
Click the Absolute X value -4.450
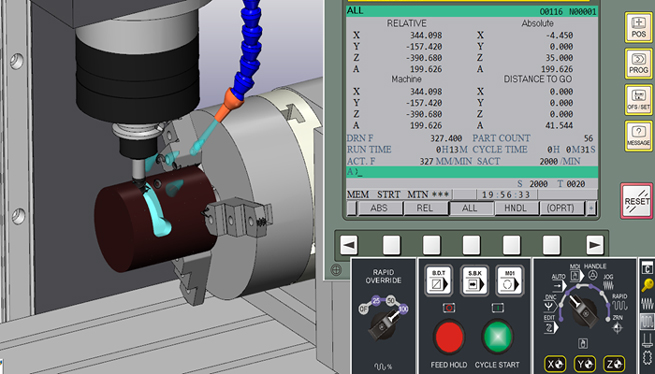559,36
